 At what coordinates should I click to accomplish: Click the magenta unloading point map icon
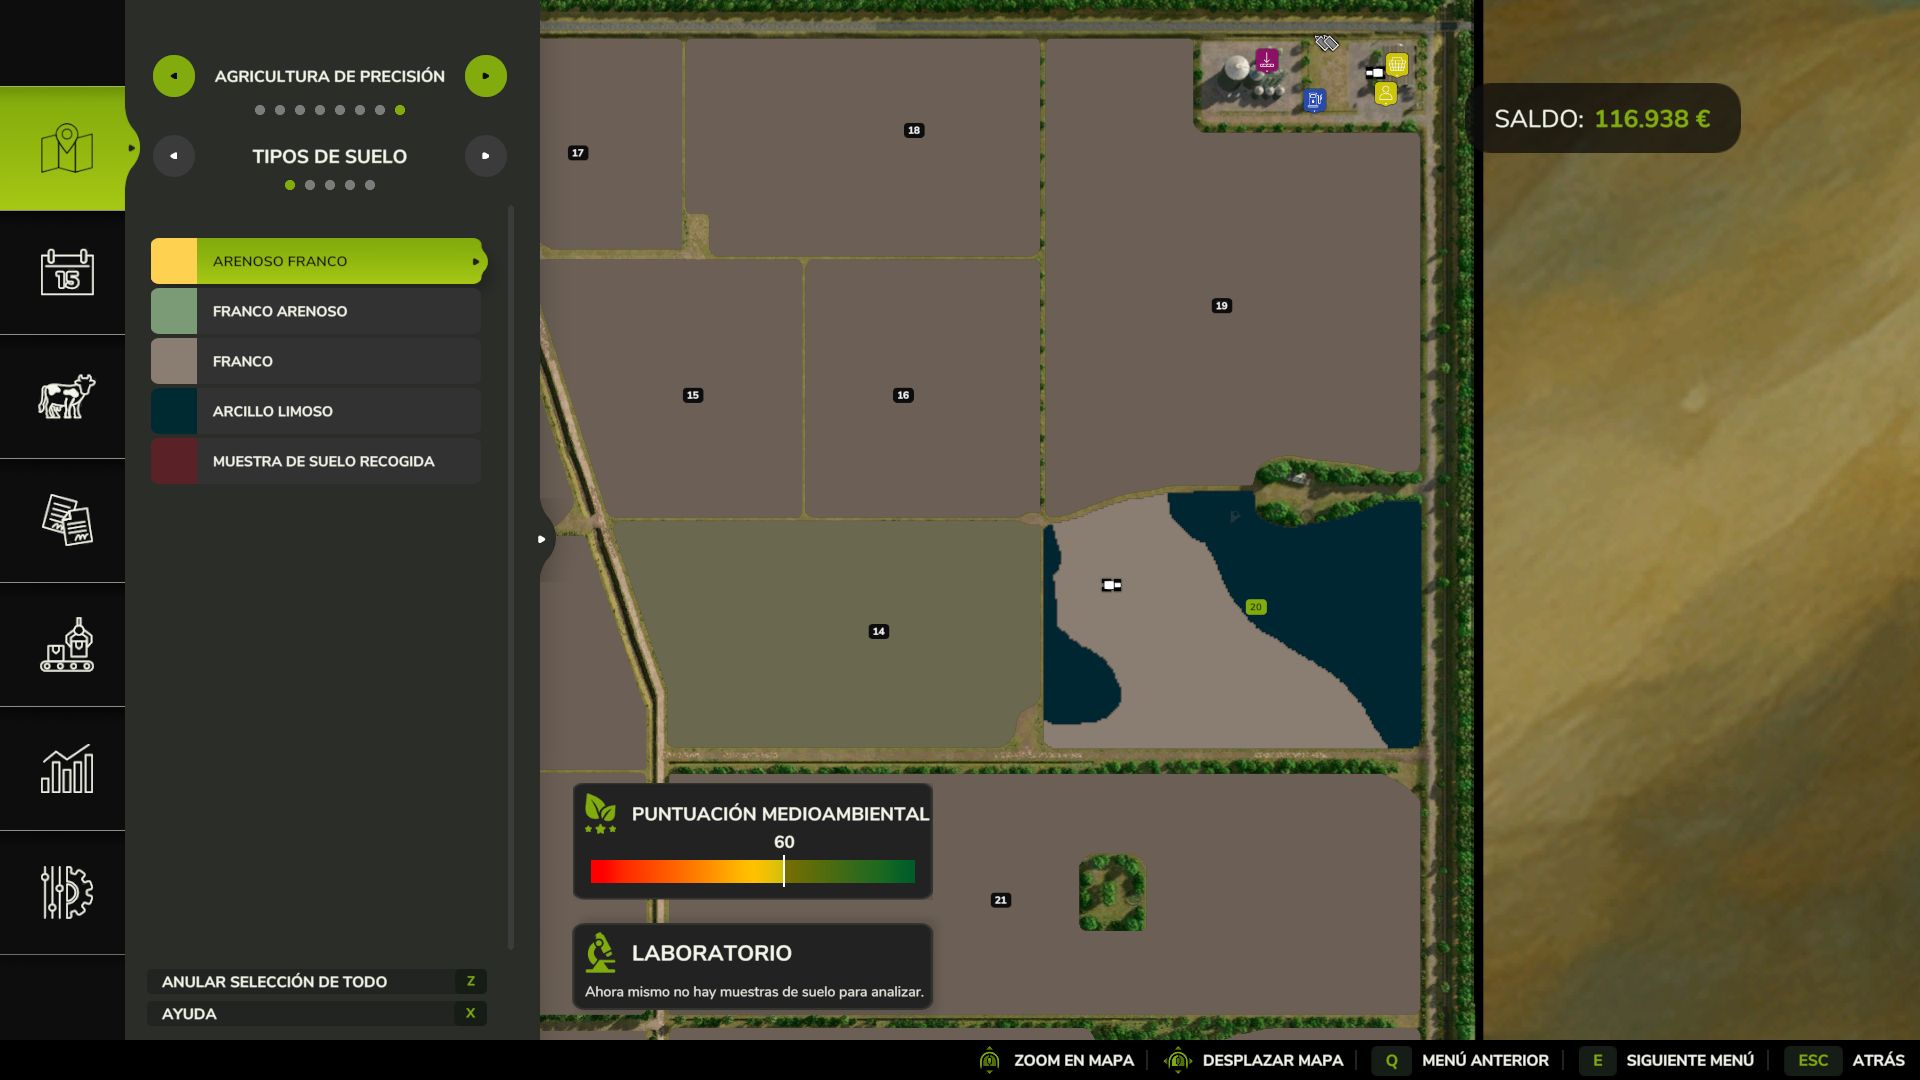(1267, 60)
